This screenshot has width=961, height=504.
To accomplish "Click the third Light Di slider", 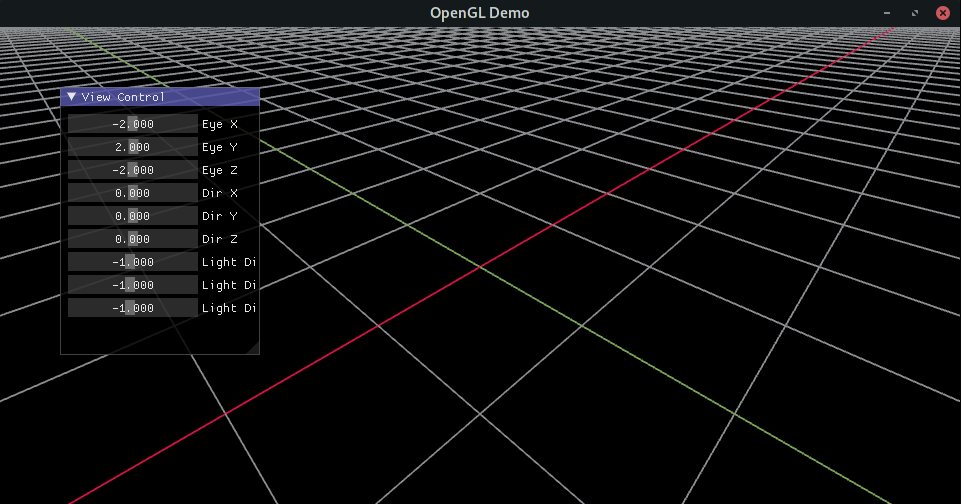I will coord(133,308).
